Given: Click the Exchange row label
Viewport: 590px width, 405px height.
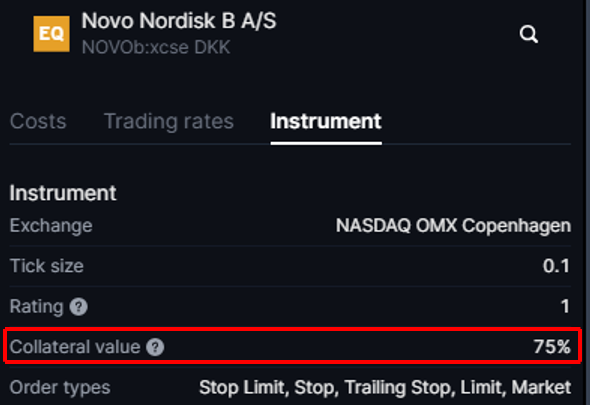Looking at the screenshot, I should pos(51,226).
